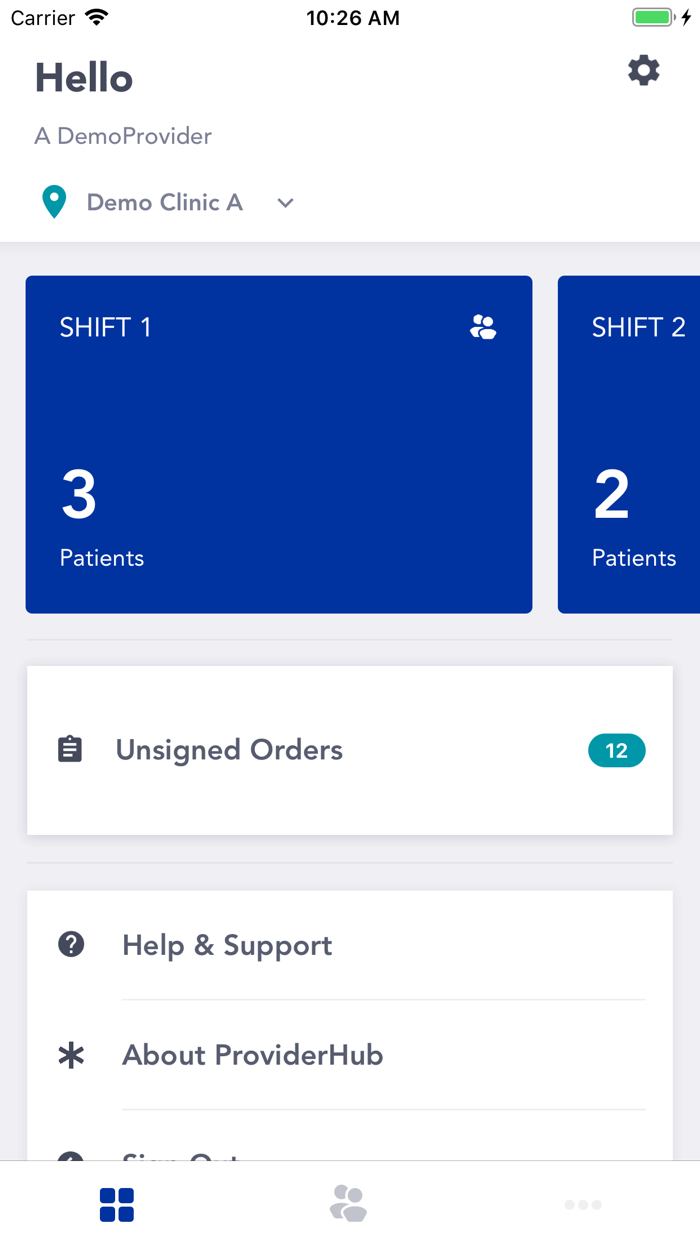This screenshot has height=1244, width=700.
Task: Open the clinic dropdown chevron
Action: tap(285, 203)
